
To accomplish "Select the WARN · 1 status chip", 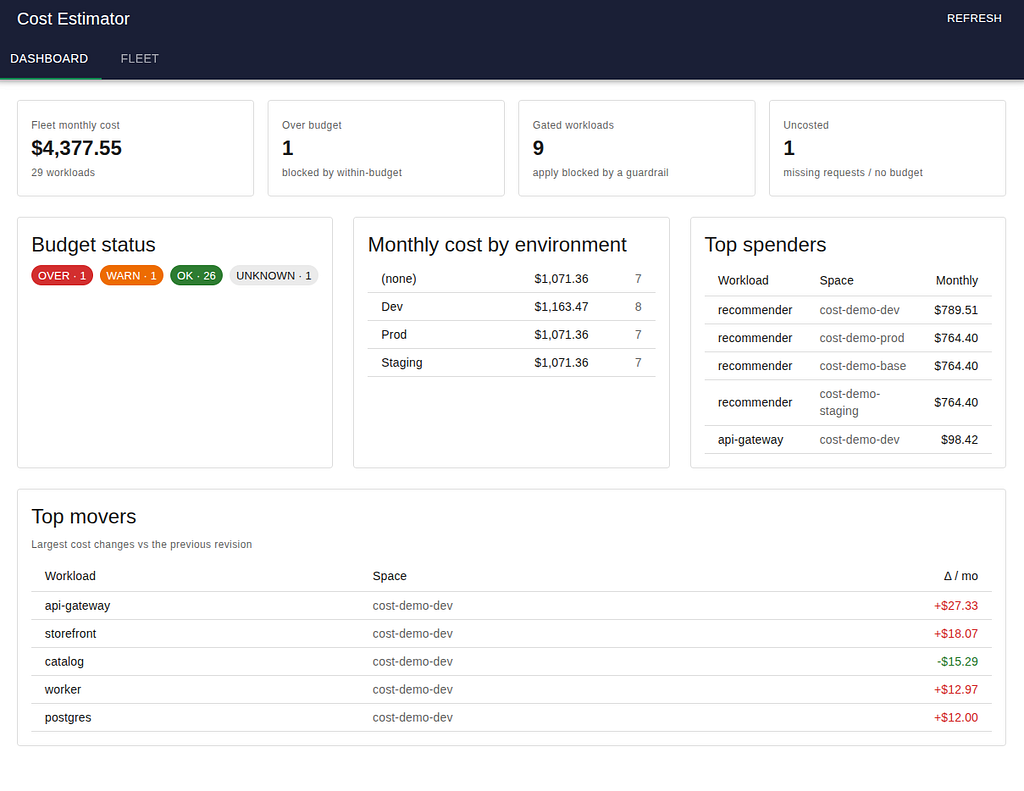I will (x=131, y=276).
